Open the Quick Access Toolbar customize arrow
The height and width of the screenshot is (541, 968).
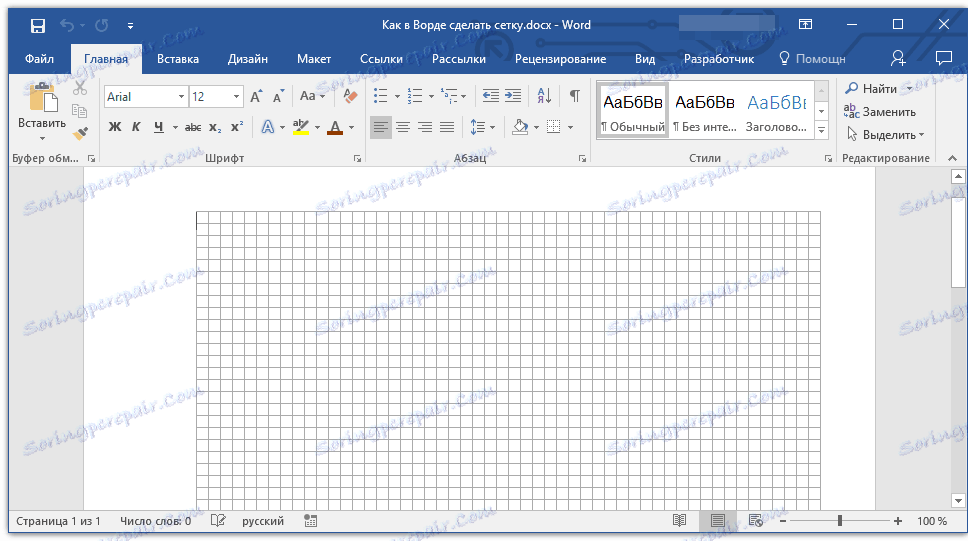pos(130,25)
